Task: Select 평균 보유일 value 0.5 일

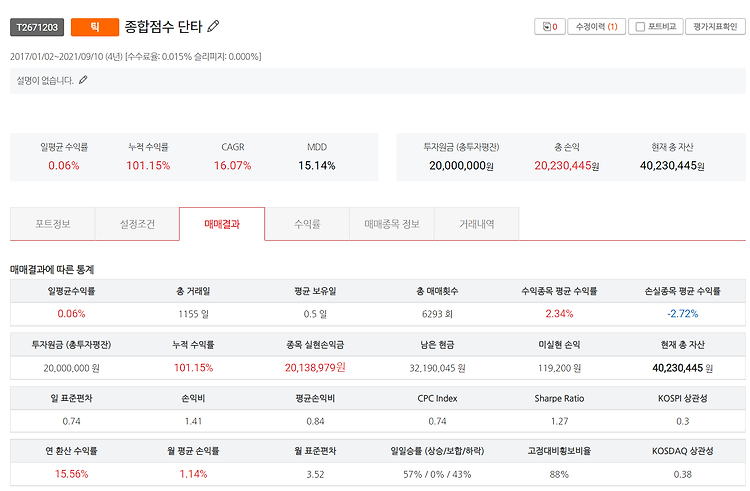Action: pyautogui.click(x=315, y=314)
